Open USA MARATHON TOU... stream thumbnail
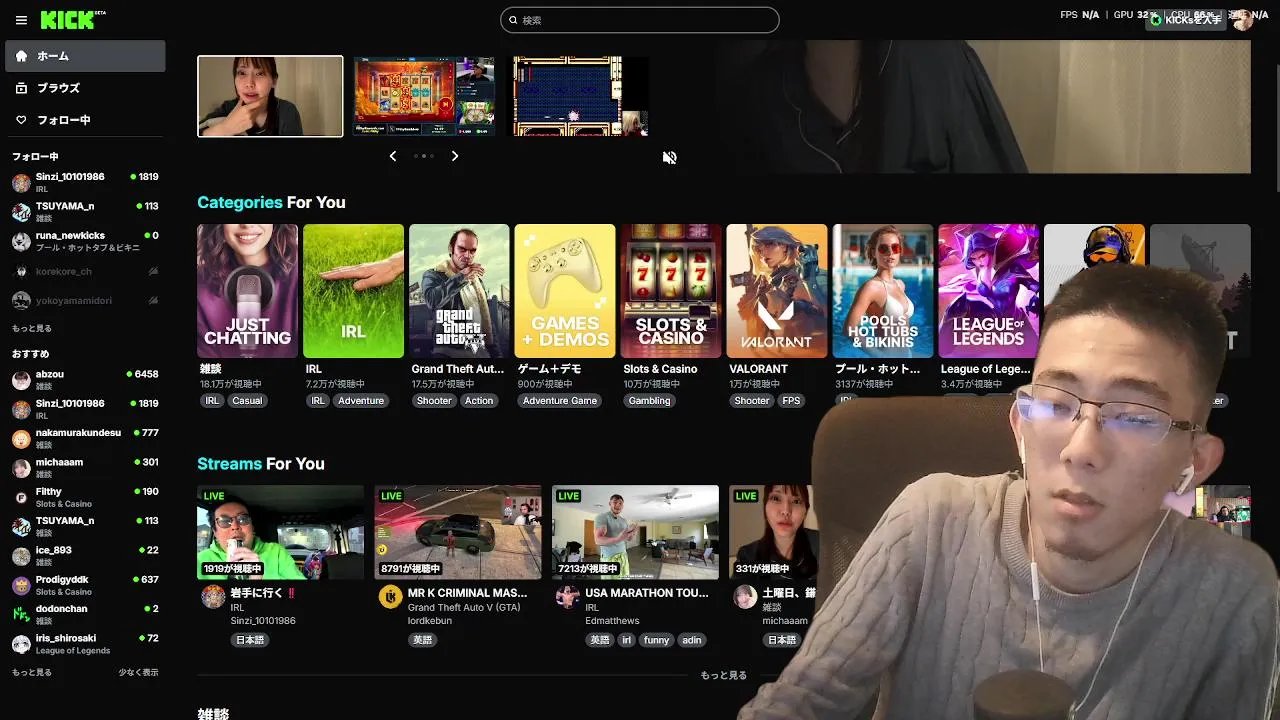Screen dimensions: 1280x720 click(635, 532)
